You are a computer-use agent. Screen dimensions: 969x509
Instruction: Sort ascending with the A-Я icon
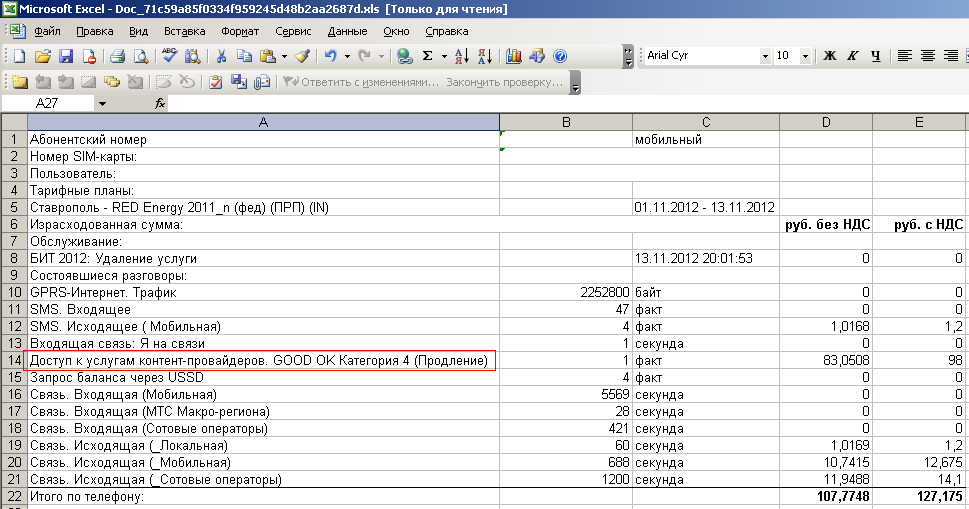point(462,56)
